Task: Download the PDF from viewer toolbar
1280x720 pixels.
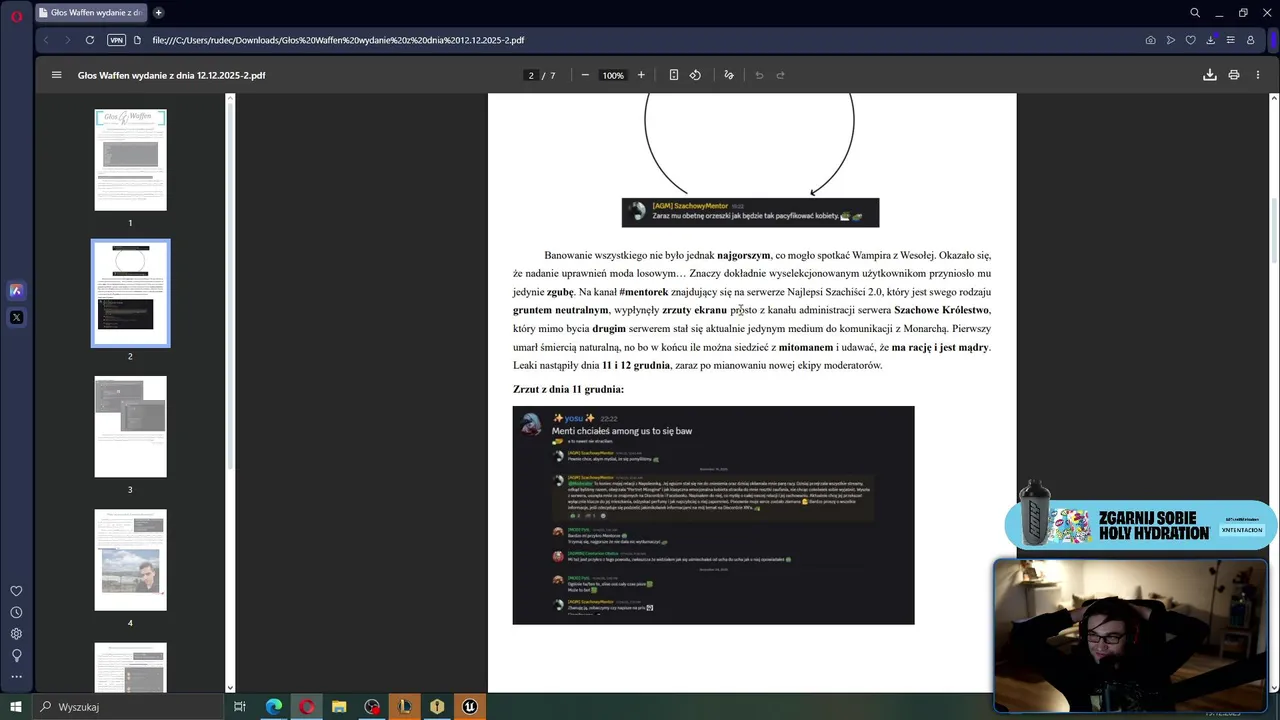Action: (1209, 75)
